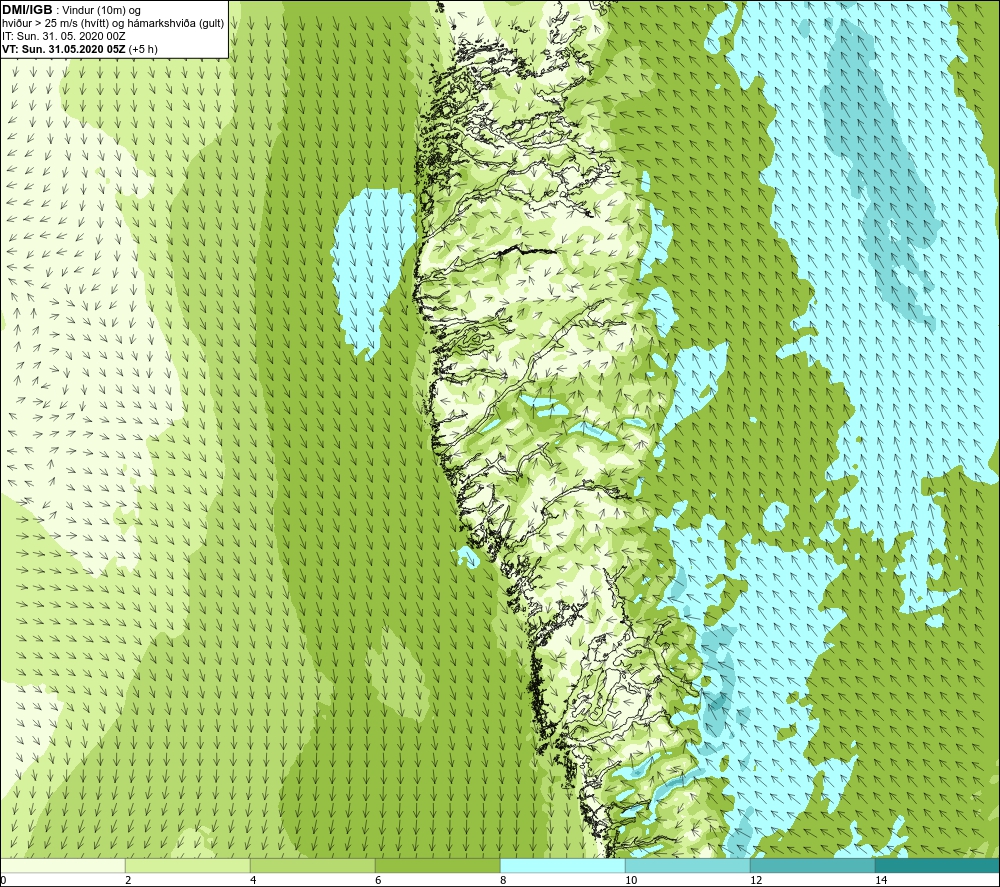The width and height of the screenshot is (1000, 887).
Task: Click the 'hviður > 25 m/s' legend line
Action: pos(114,24)
